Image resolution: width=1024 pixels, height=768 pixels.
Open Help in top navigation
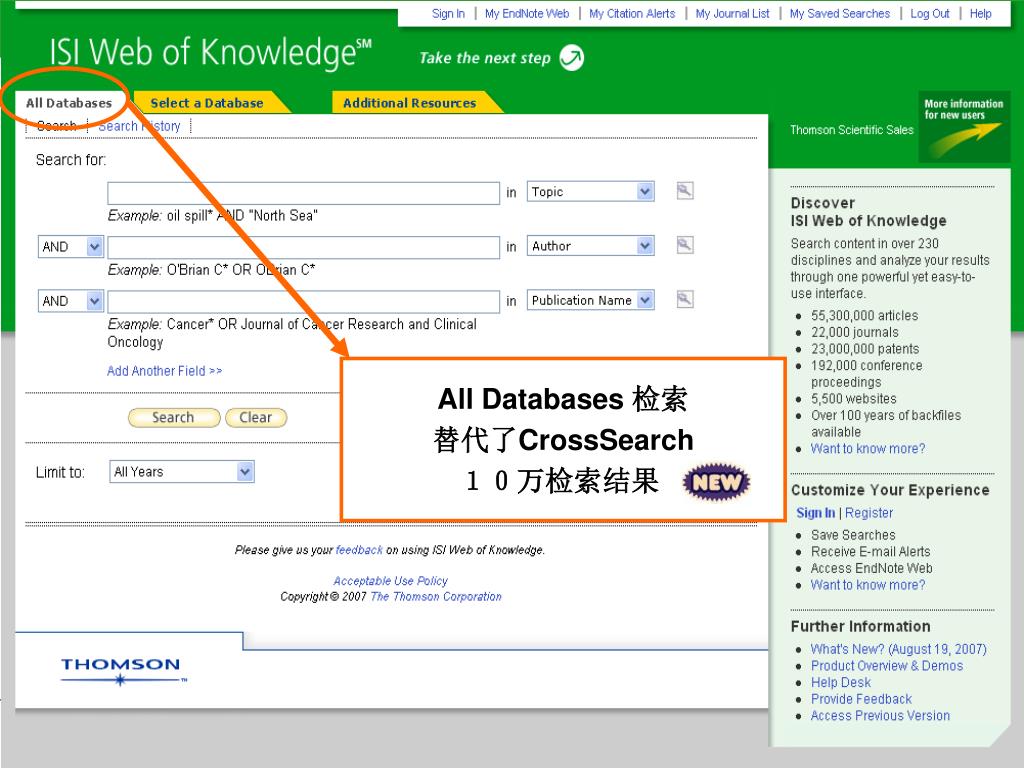[x=980, y=13]
